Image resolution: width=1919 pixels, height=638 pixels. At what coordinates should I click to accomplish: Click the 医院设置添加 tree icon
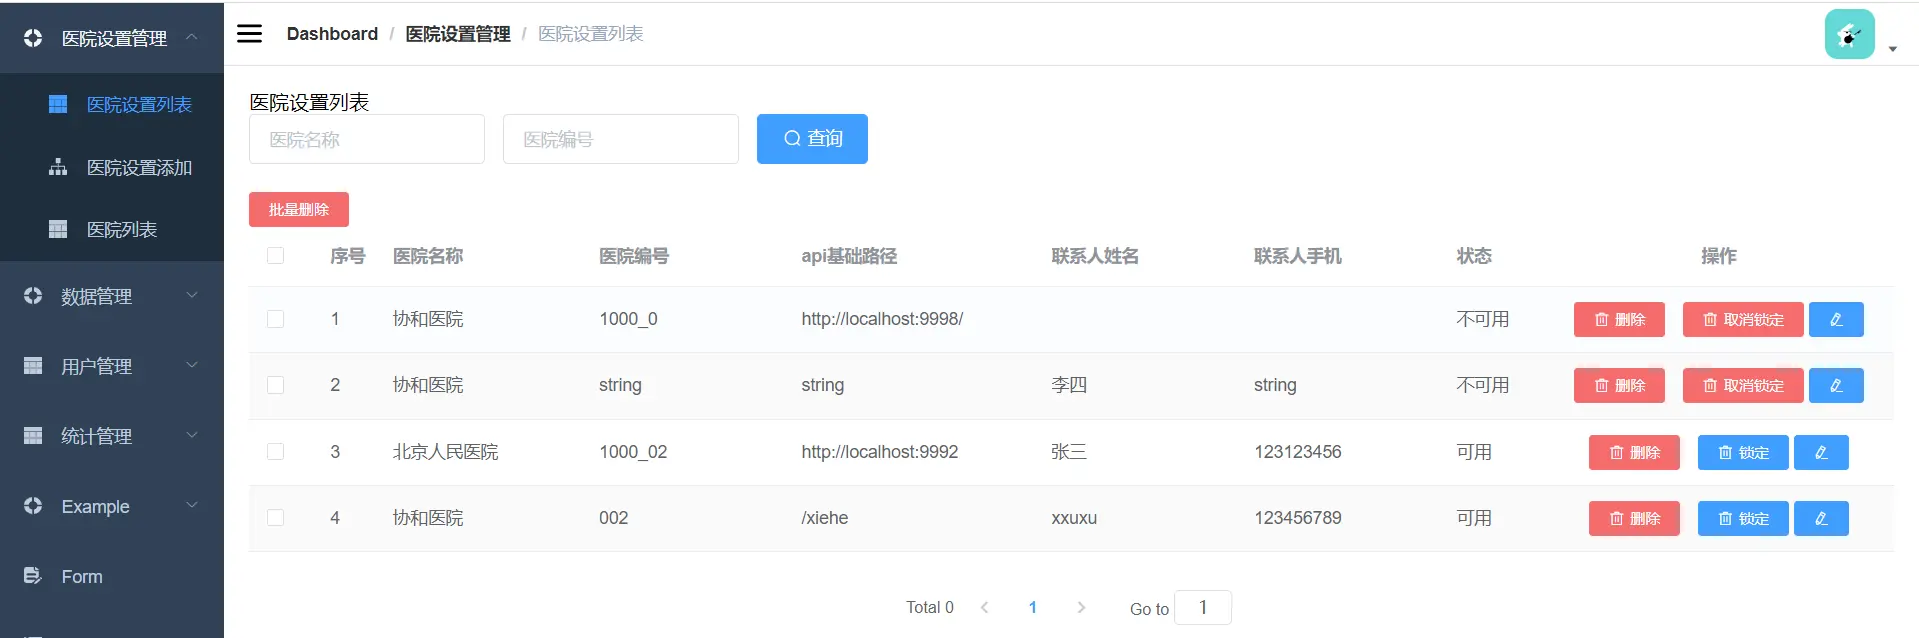click(x=58, y=167)
